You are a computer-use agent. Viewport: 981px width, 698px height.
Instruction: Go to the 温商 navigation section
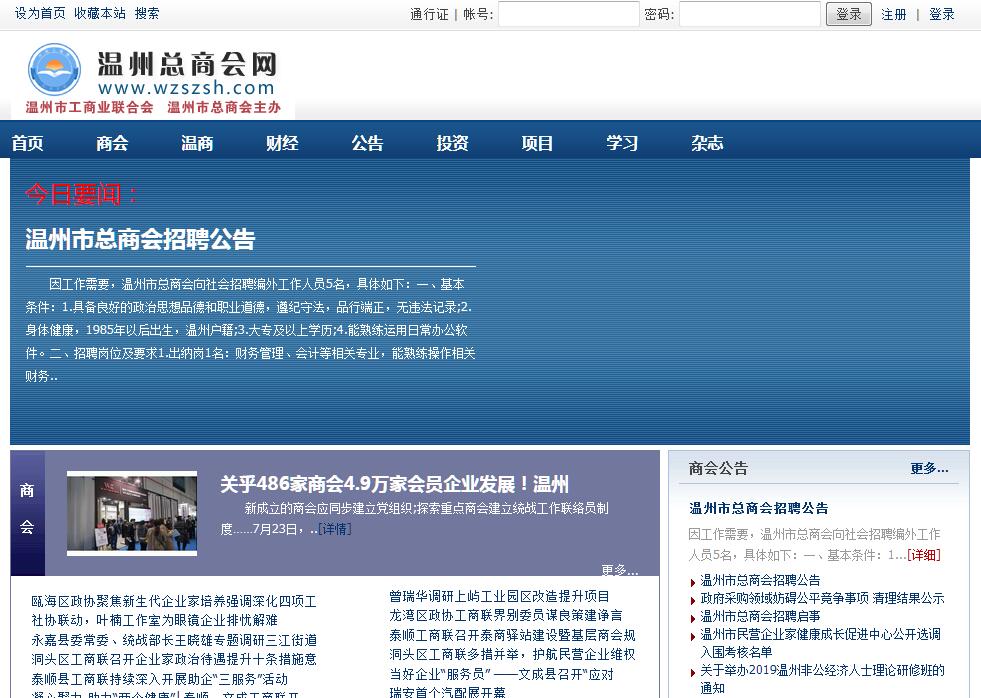(197, 143)
